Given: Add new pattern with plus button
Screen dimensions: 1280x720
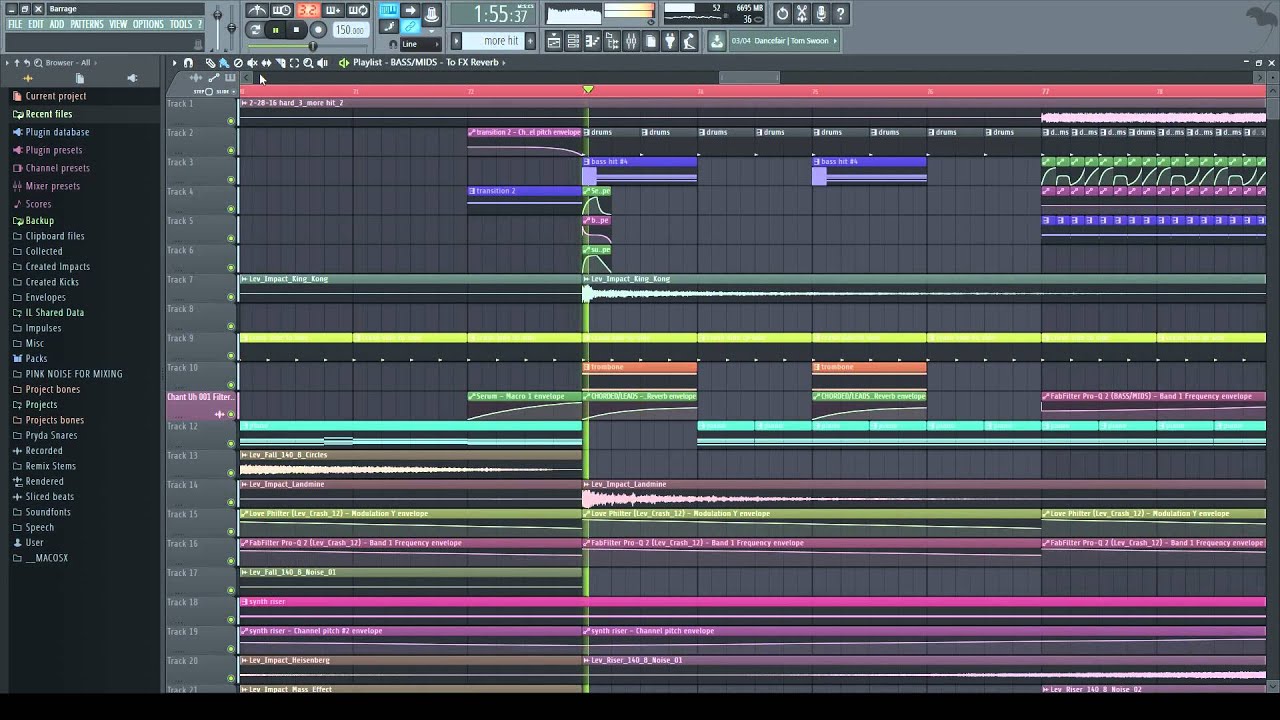Looking at the screenshot, I should pos(530,41).
